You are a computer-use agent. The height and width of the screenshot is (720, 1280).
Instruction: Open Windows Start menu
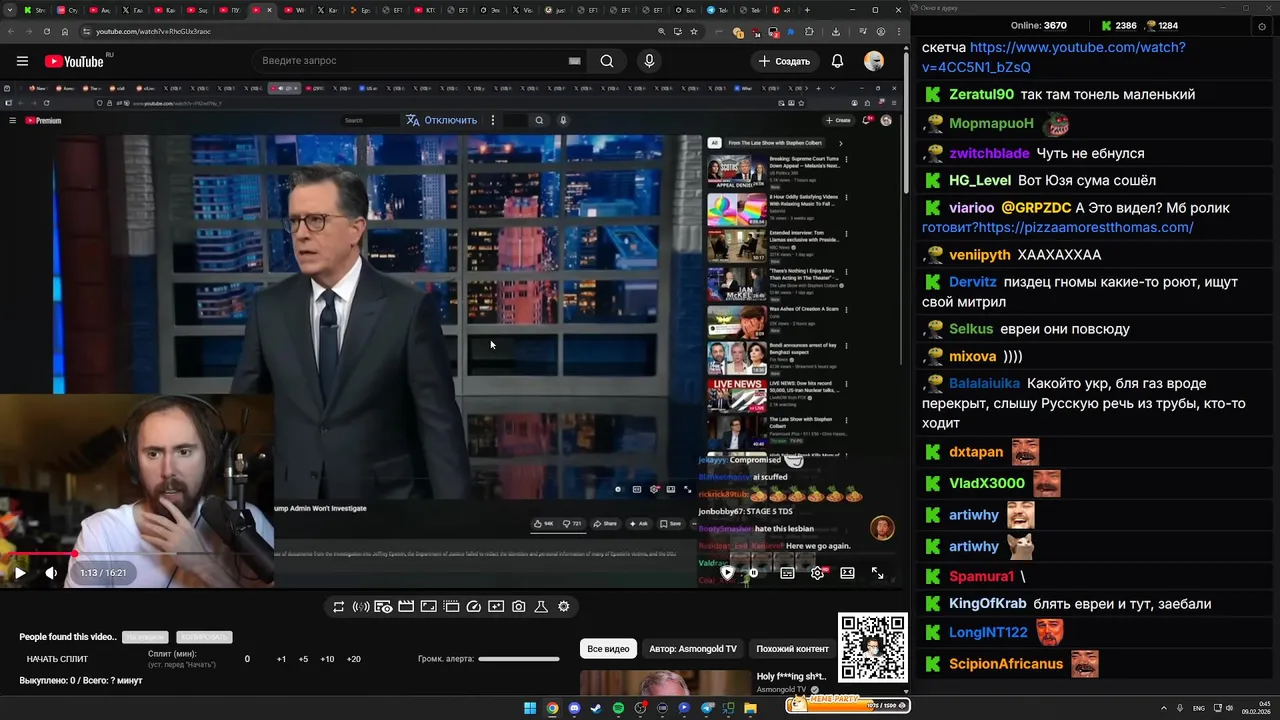click(x=530, y=709)
